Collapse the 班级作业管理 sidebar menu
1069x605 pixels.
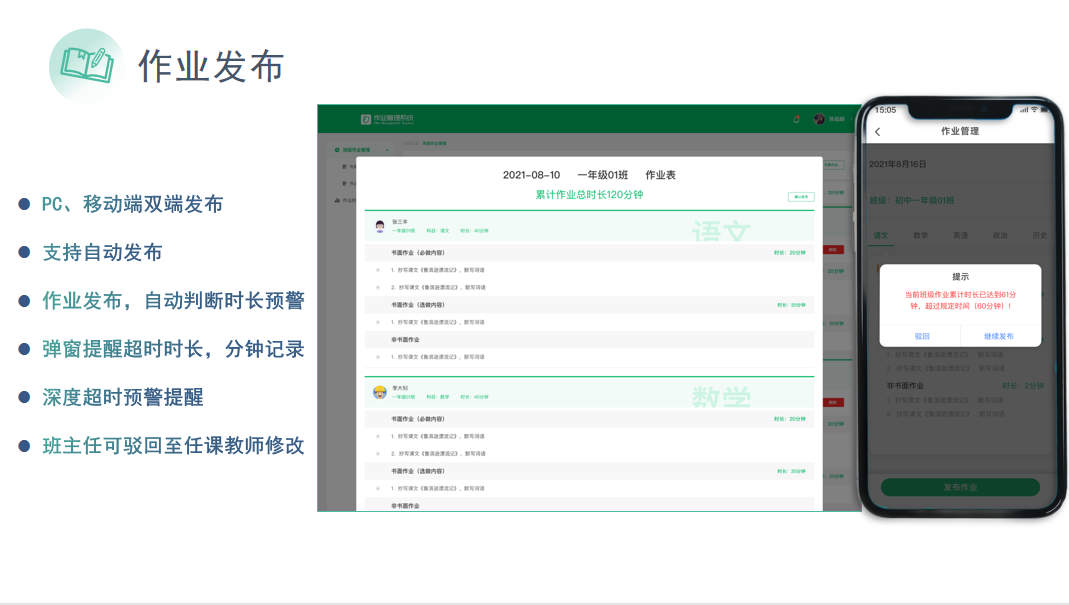(x=387, y=149)
